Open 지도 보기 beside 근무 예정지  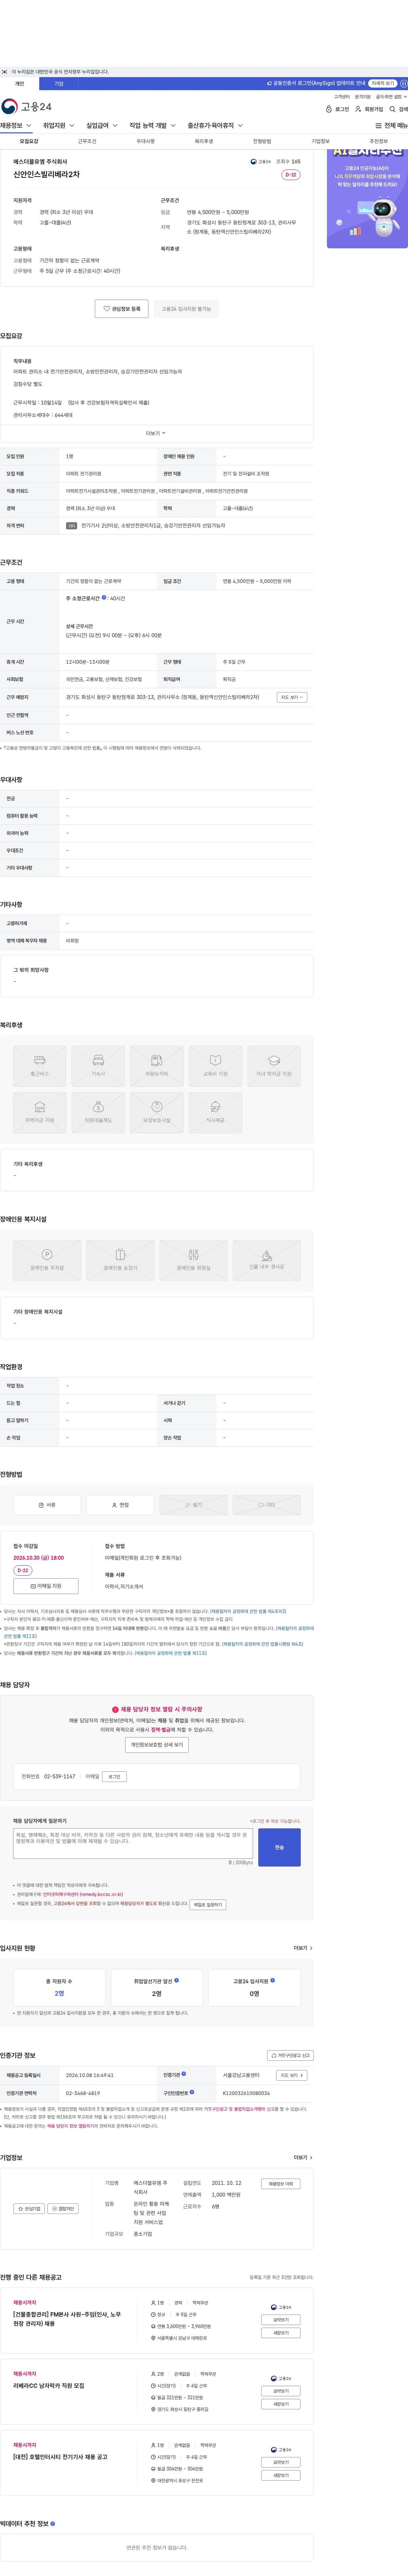(x=292, y=697)
